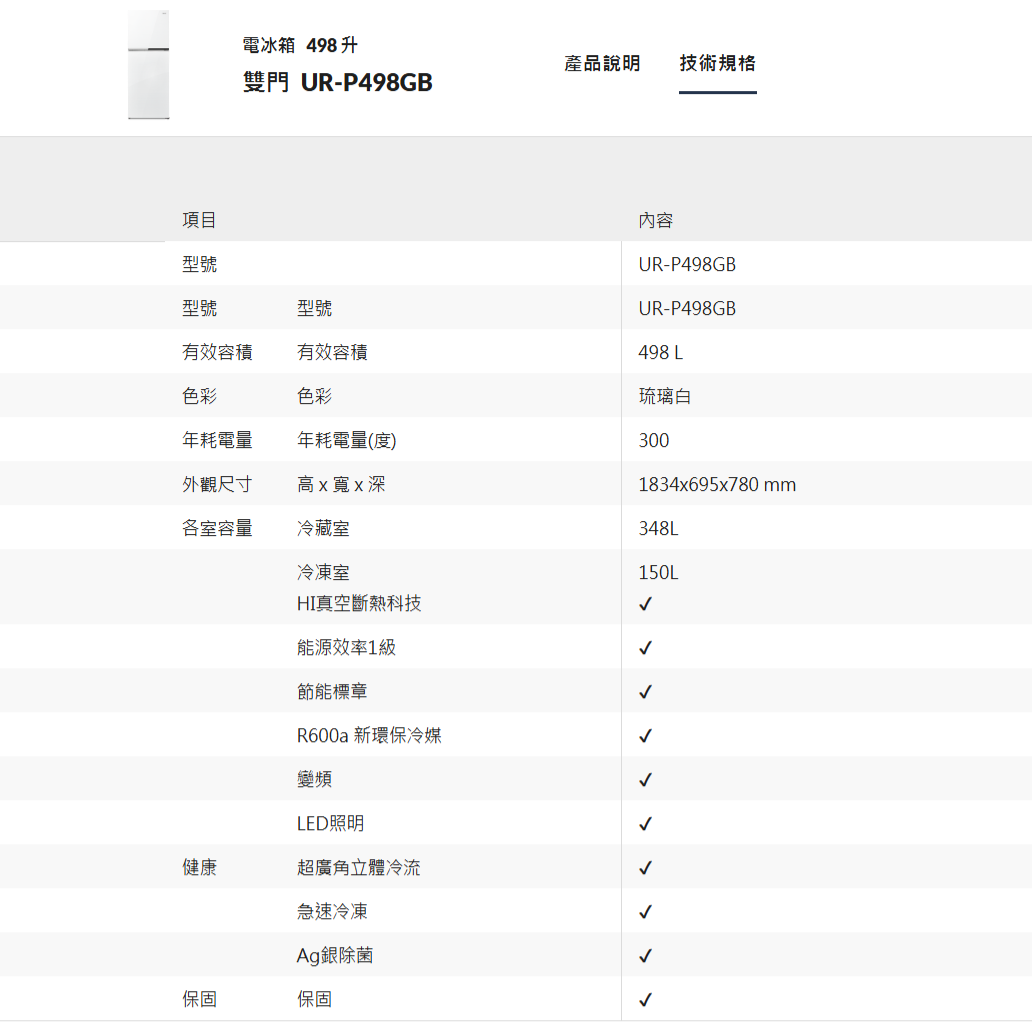This screenshot has width=1032, height=1023.
Task: Click the 雙門 UR-P498GB product title
Action: pos(338,83)
